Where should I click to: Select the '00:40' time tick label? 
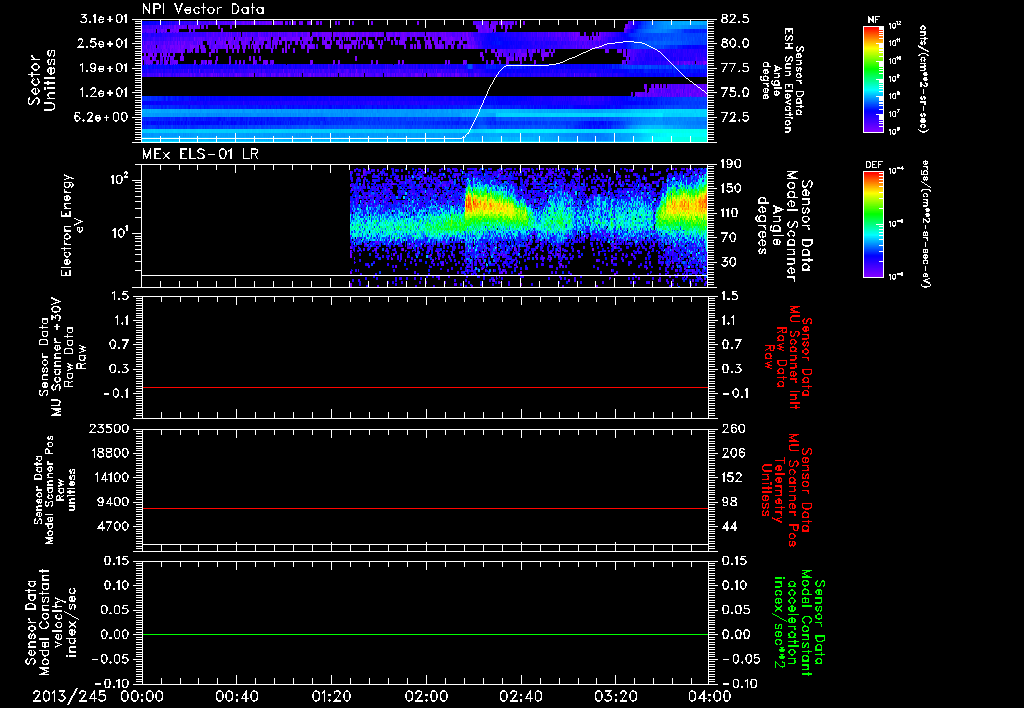click(x=236, y=696)
